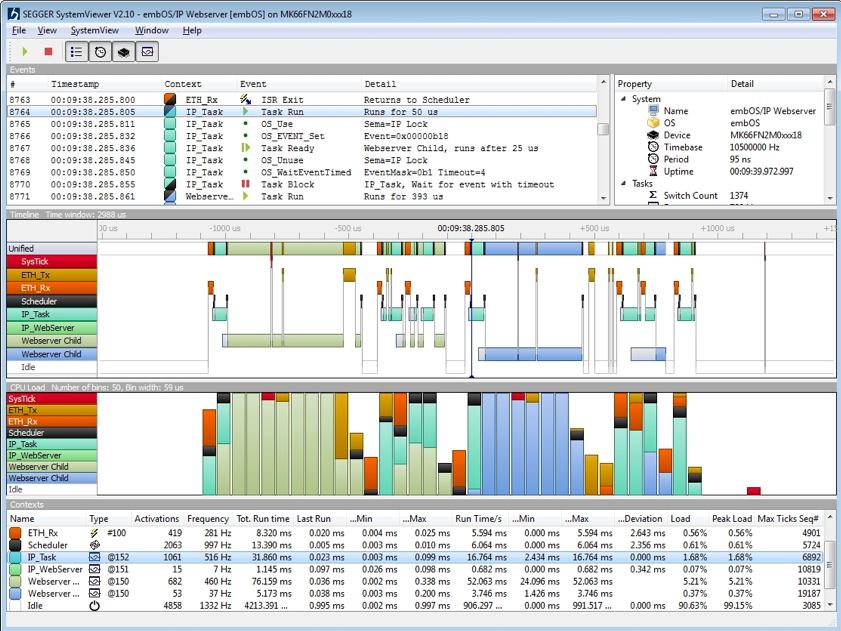The image size is (841, 631).
Task: Toggle the Timeline view clock button
Action: pos(100,52)
